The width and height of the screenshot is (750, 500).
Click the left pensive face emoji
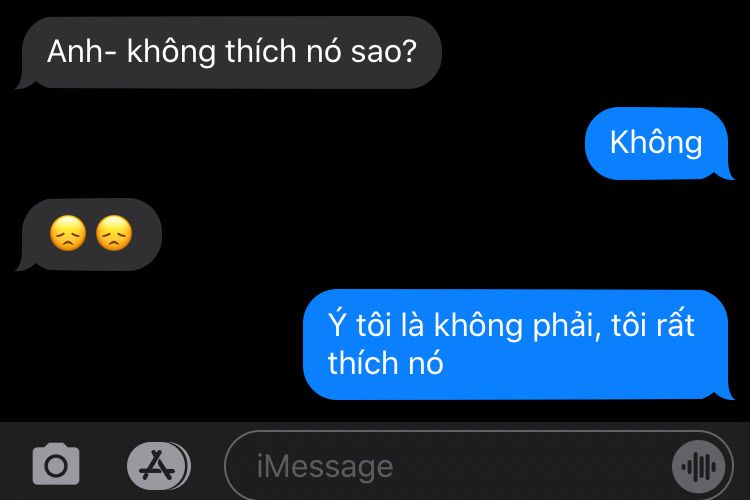pos(68,233)
